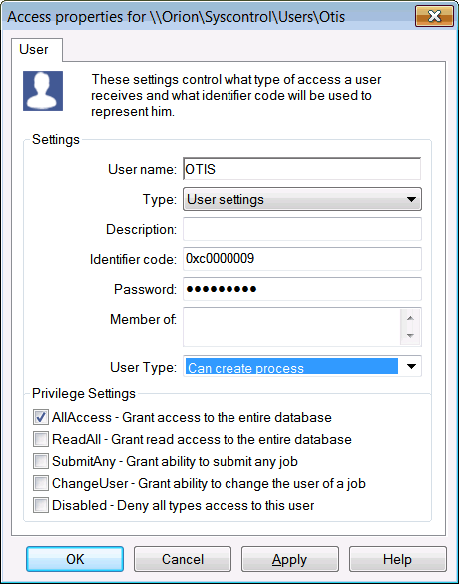459x584 pixels.
Task: Check the Disabled checkbox
Action: pyautogui.click(x=41, y=505)
